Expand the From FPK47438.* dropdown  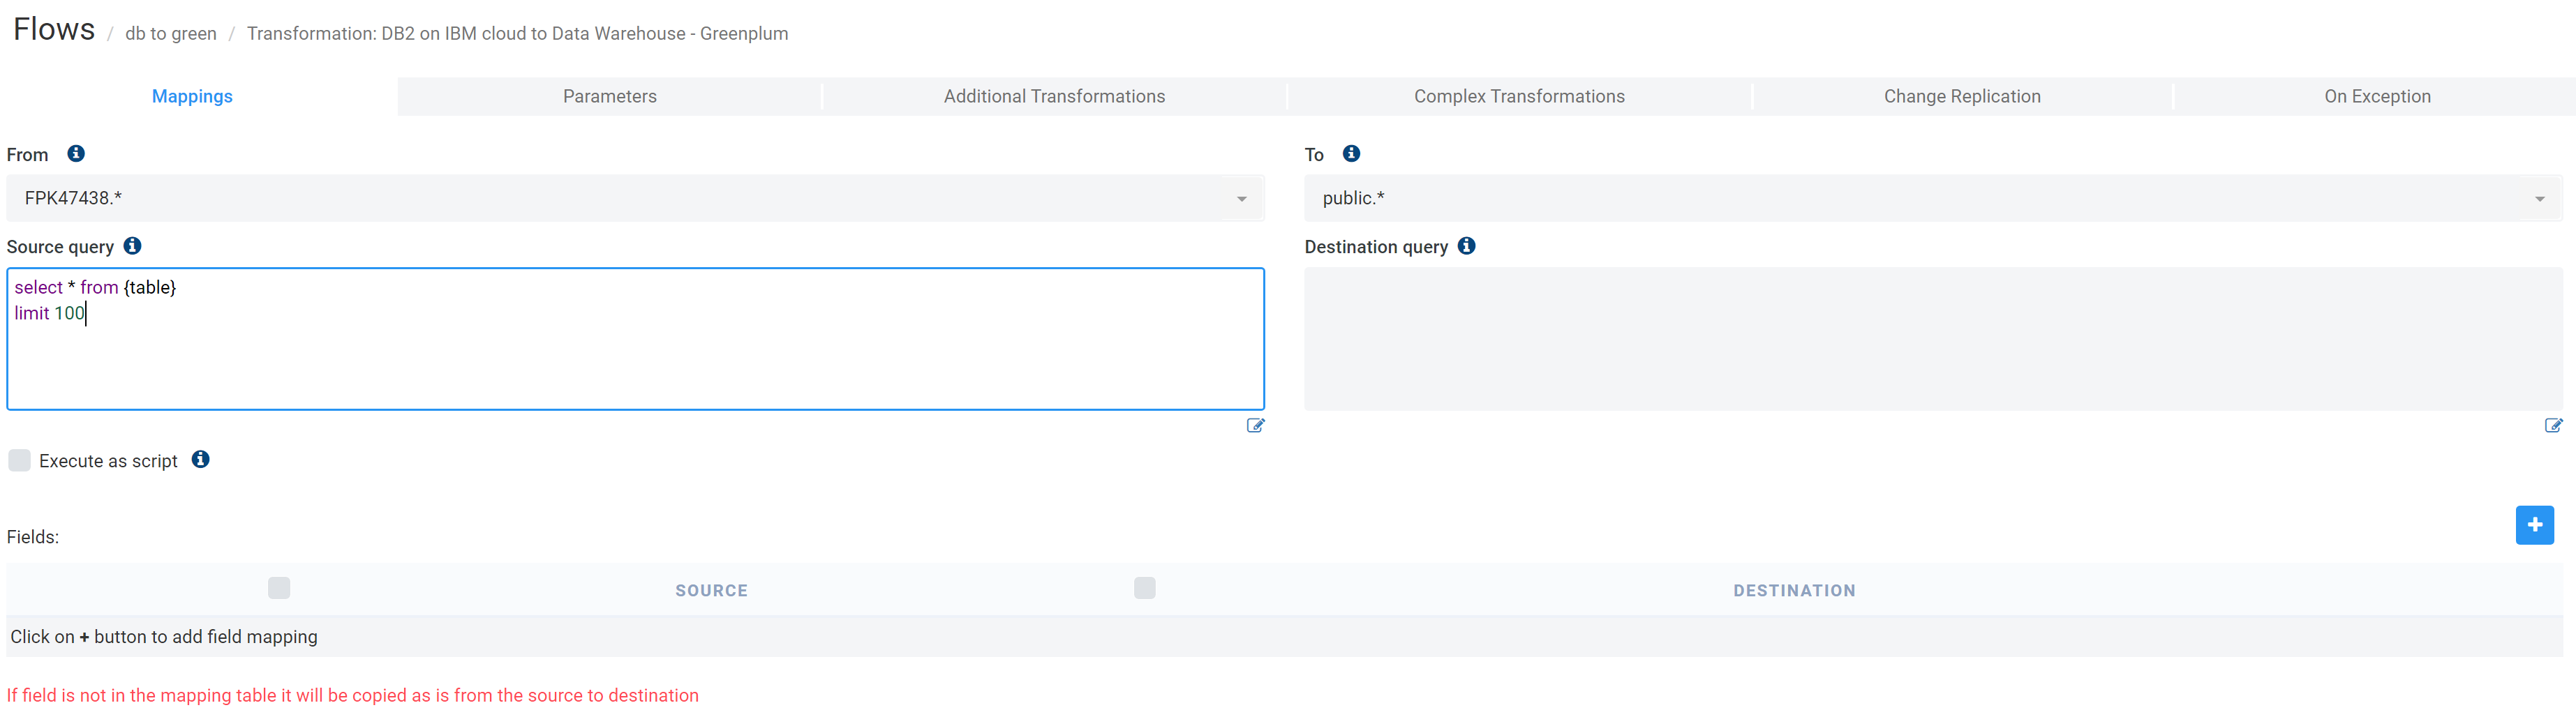[x=1241, y=199]
